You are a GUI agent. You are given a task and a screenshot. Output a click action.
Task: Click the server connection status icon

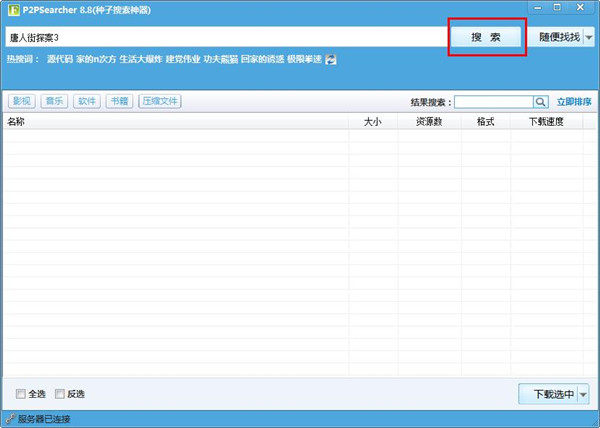tap(10, 419)
